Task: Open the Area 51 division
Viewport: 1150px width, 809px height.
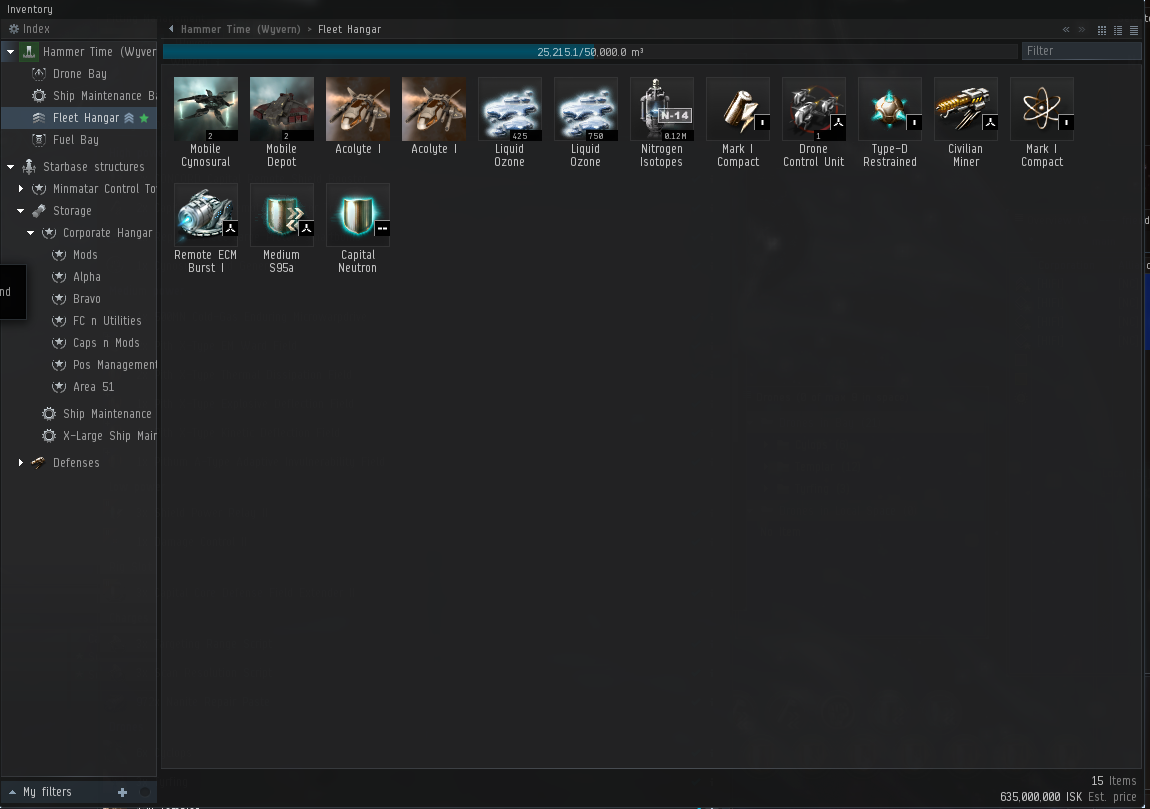Action: [x=92, y=387]
